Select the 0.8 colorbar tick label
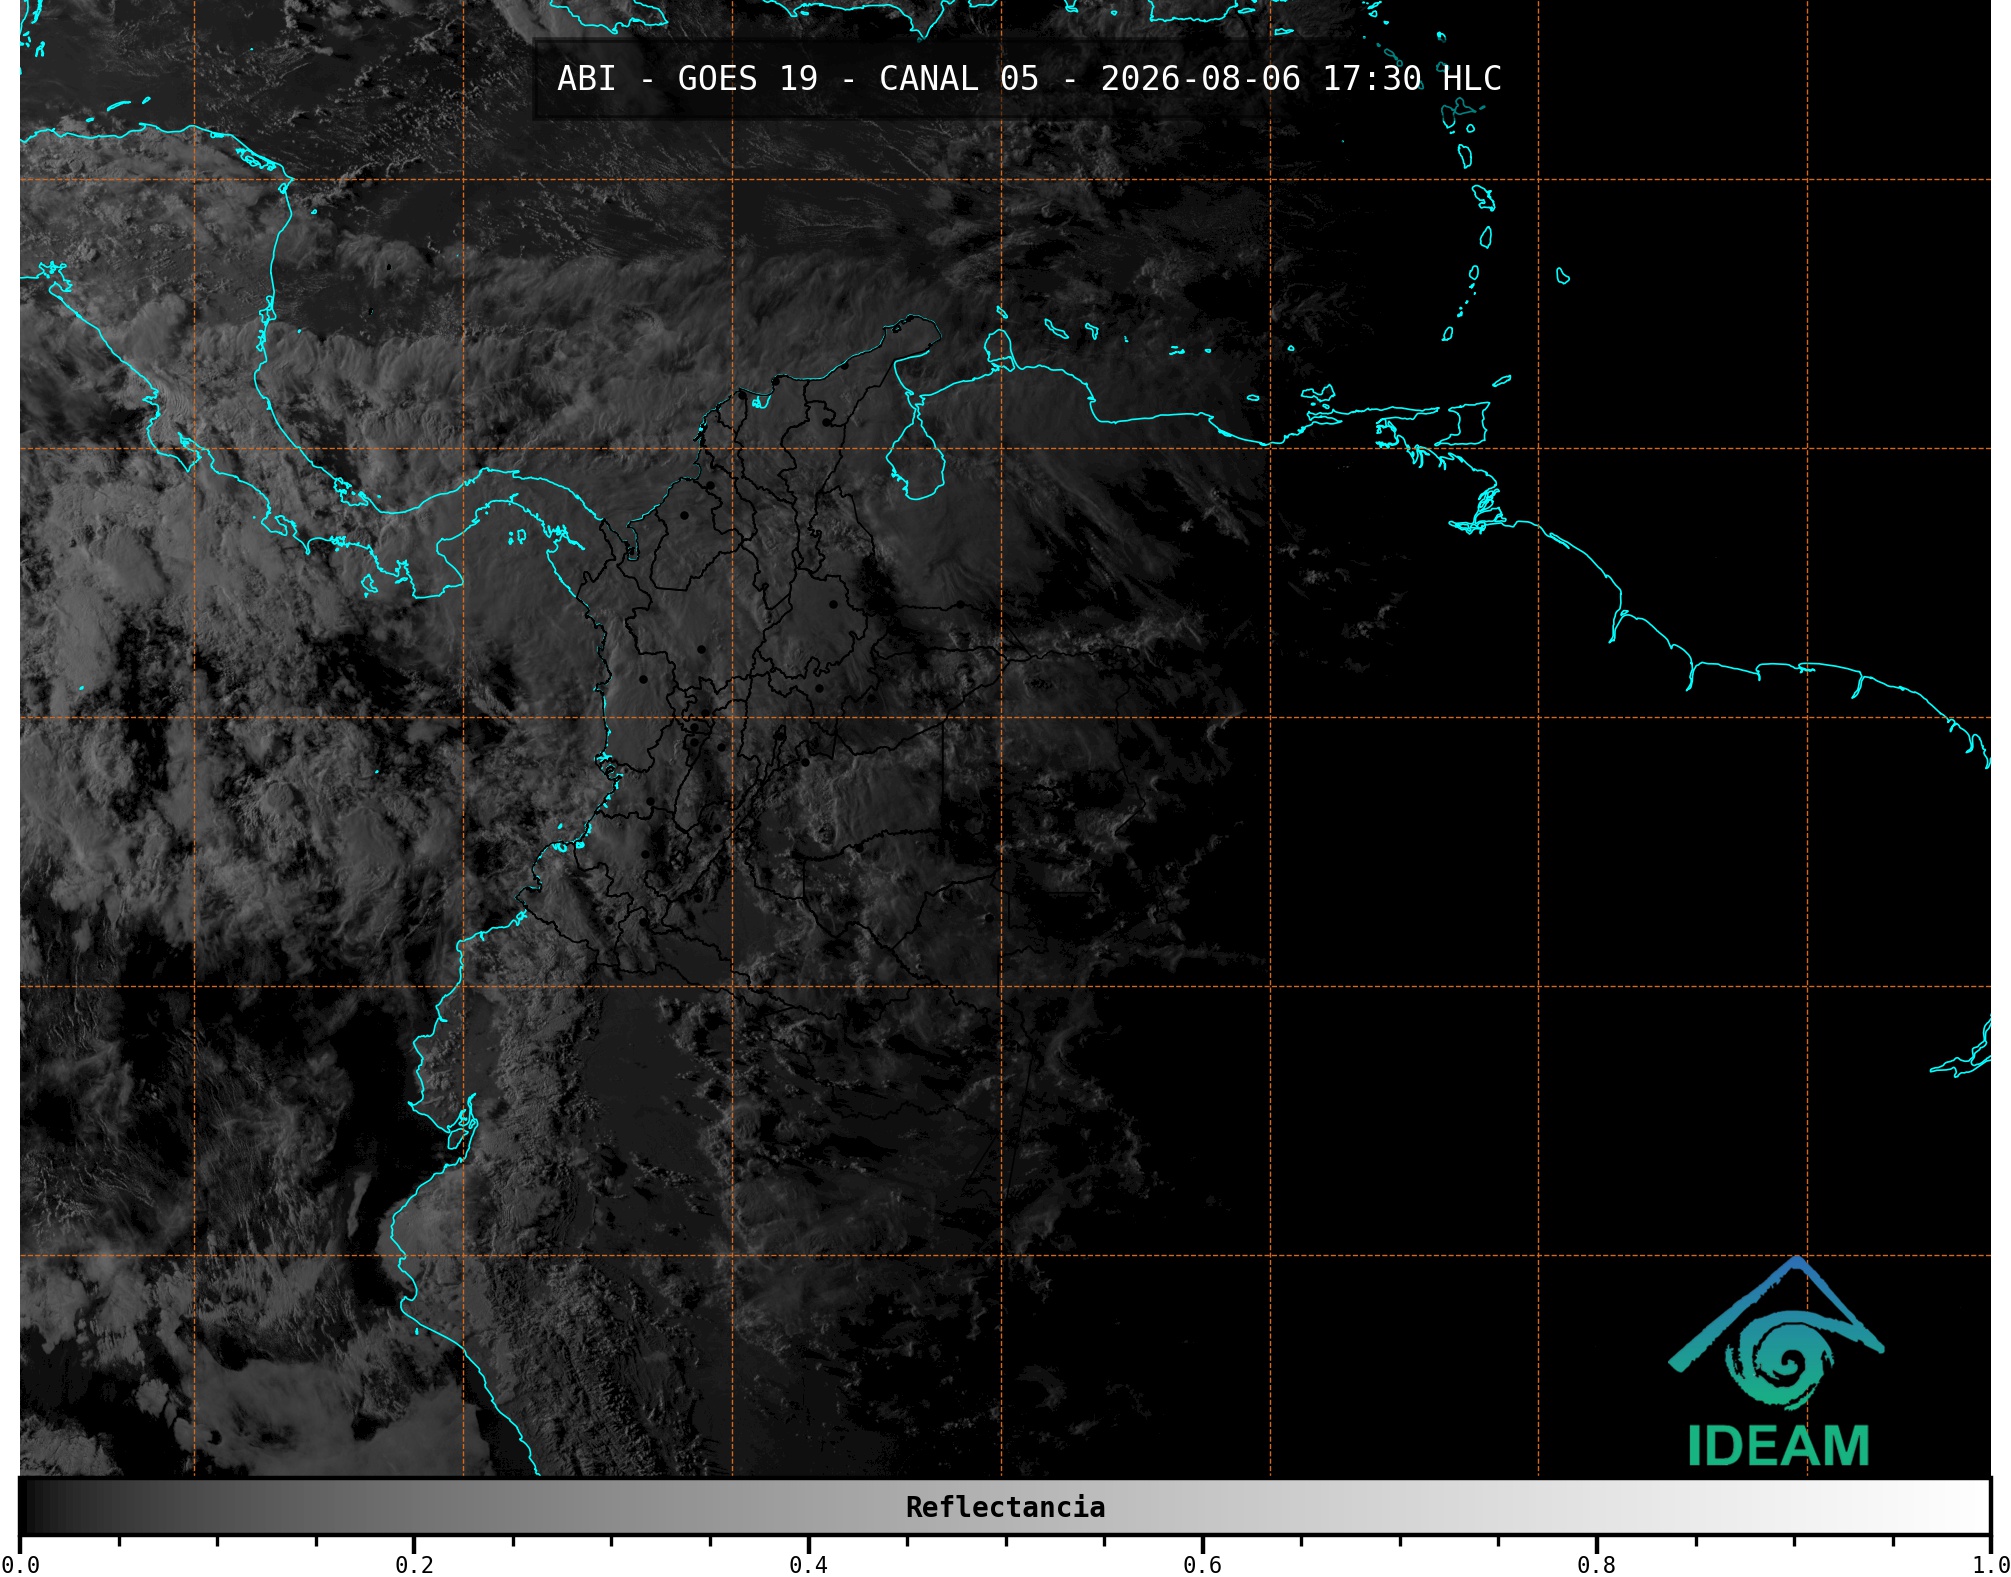 pyautogui.click(x=1596, y=1564)
